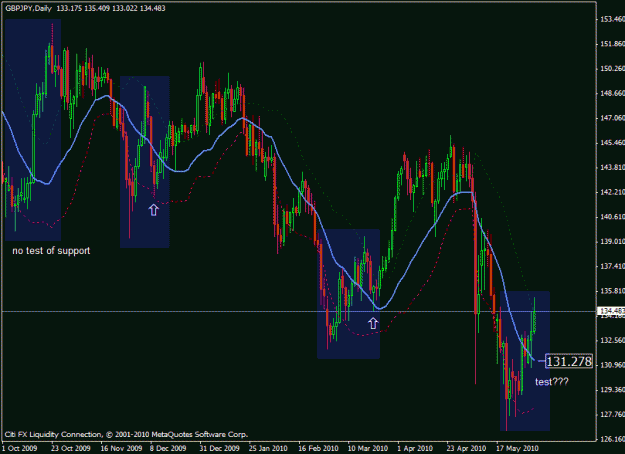Click the 31 Dec 2009 date label
The height and width of the screenshot is (454, 625).
click(x=219, y=448)
